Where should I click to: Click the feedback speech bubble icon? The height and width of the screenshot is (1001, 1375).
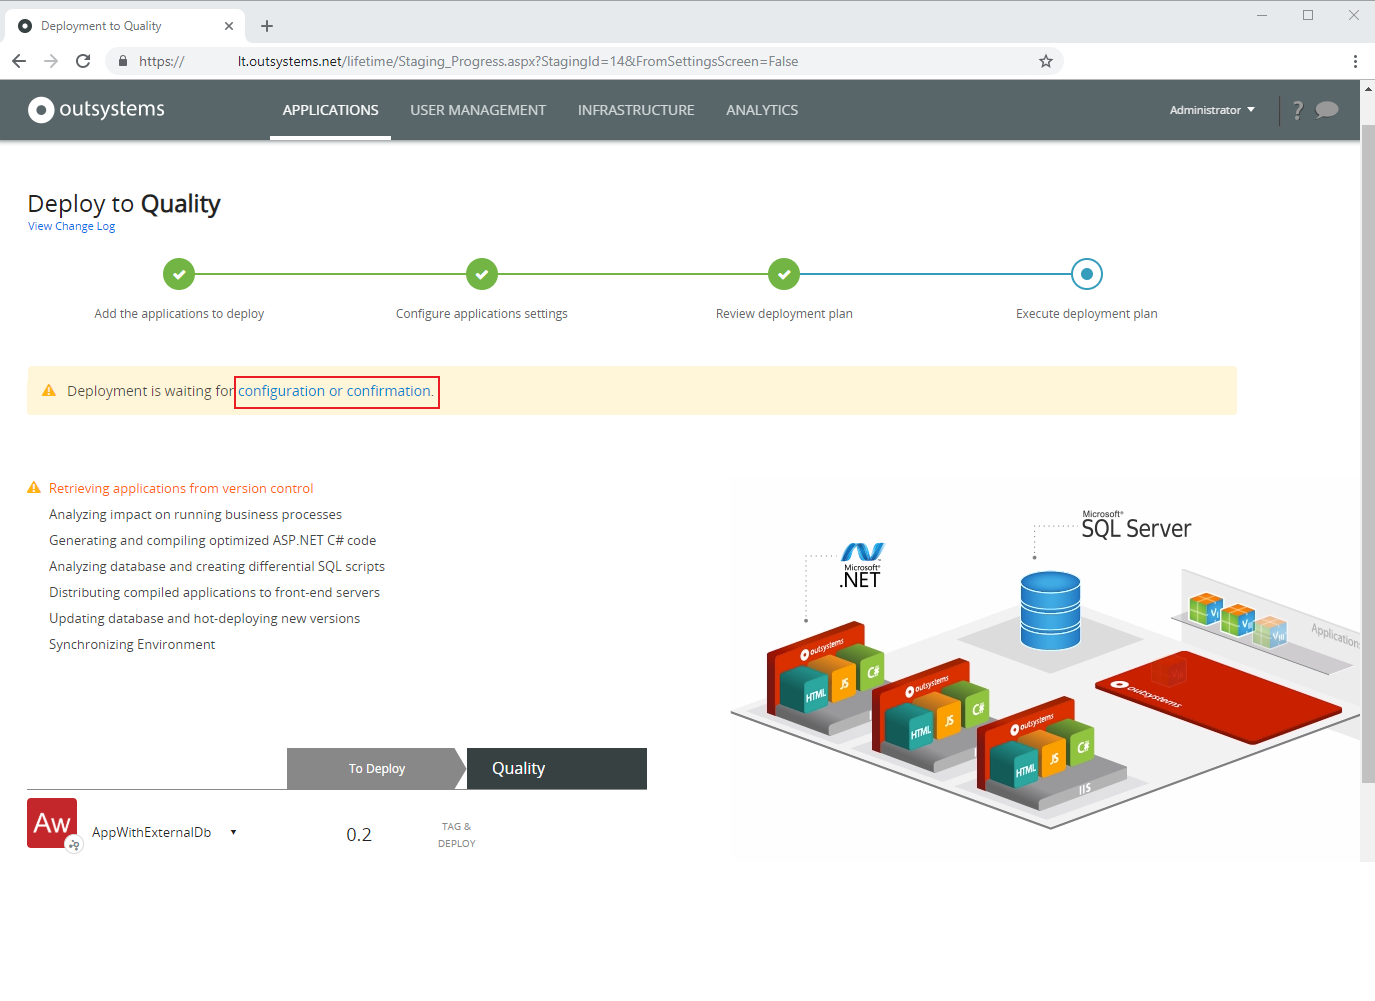[x=1327, y=110]
